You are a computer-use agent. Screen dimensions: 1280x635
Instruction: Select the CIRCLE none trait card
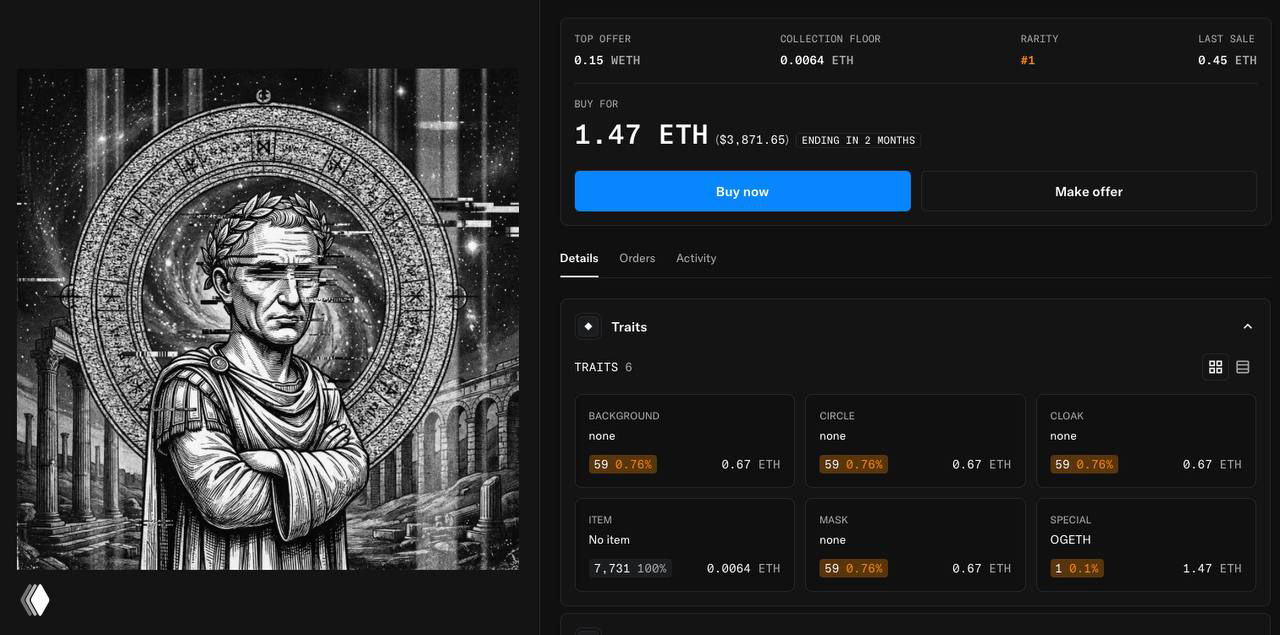915,441
